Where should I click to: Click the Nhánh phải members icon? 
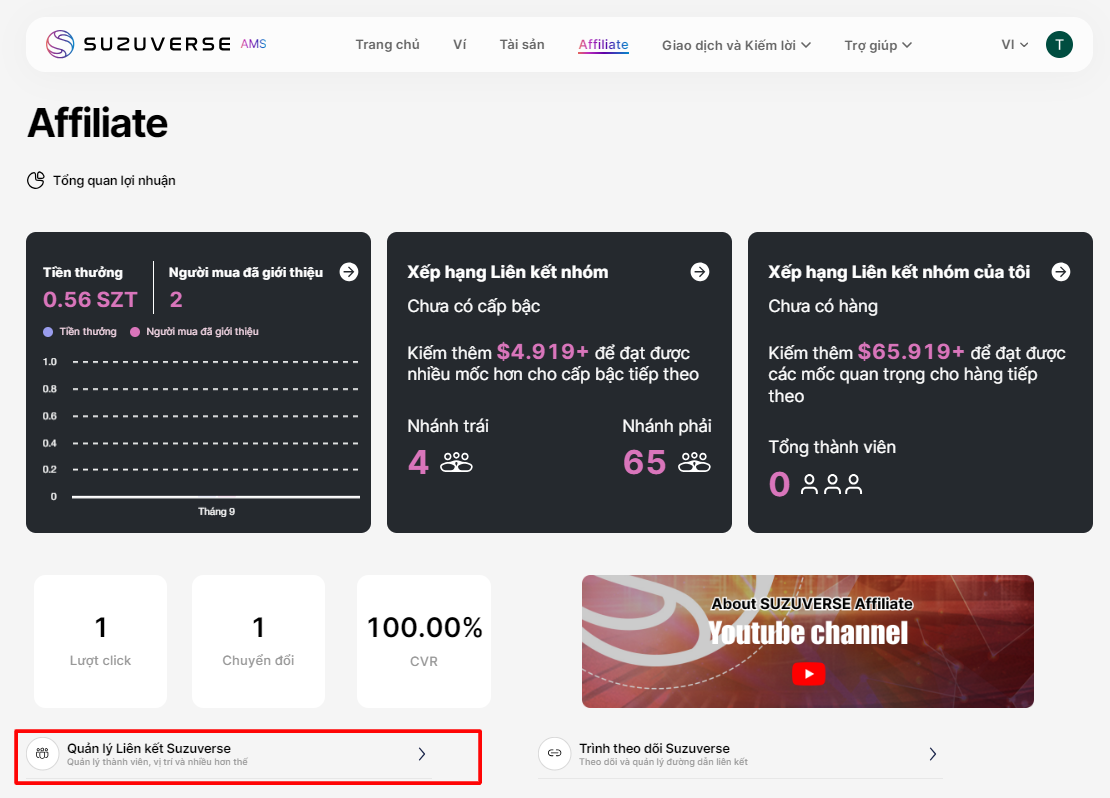tap(694, 462)
